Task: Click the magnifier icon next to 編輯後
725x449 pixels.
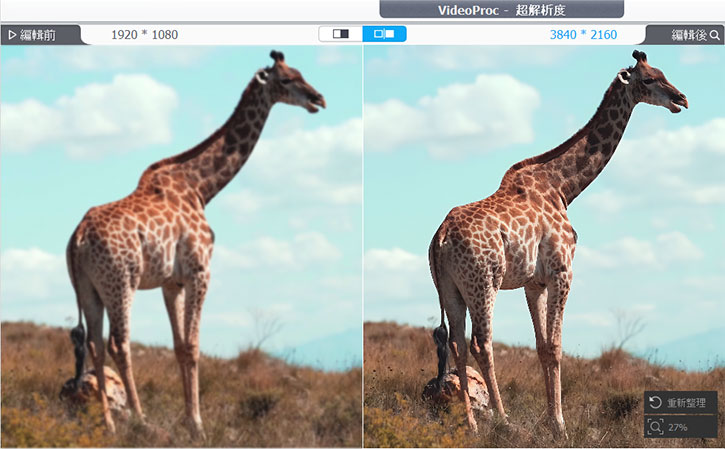Action: point(714,35)
